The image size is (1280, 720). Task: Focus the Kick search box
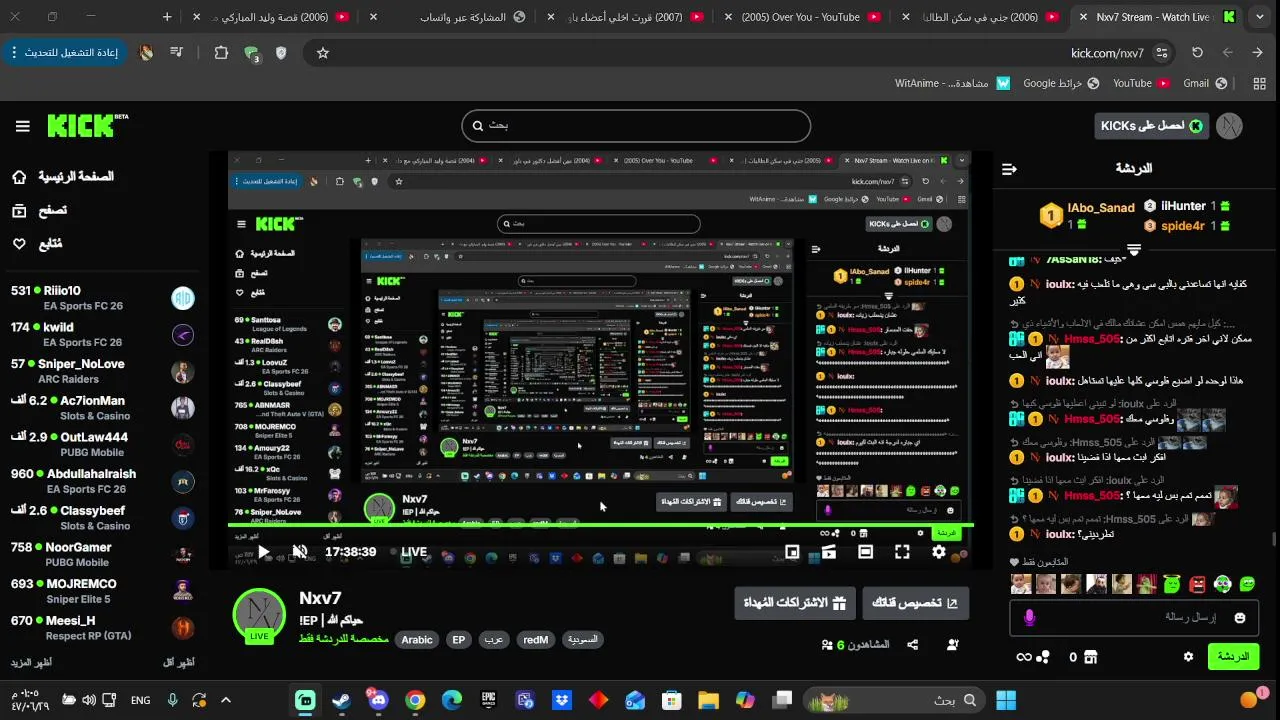[x=636, y=126]
